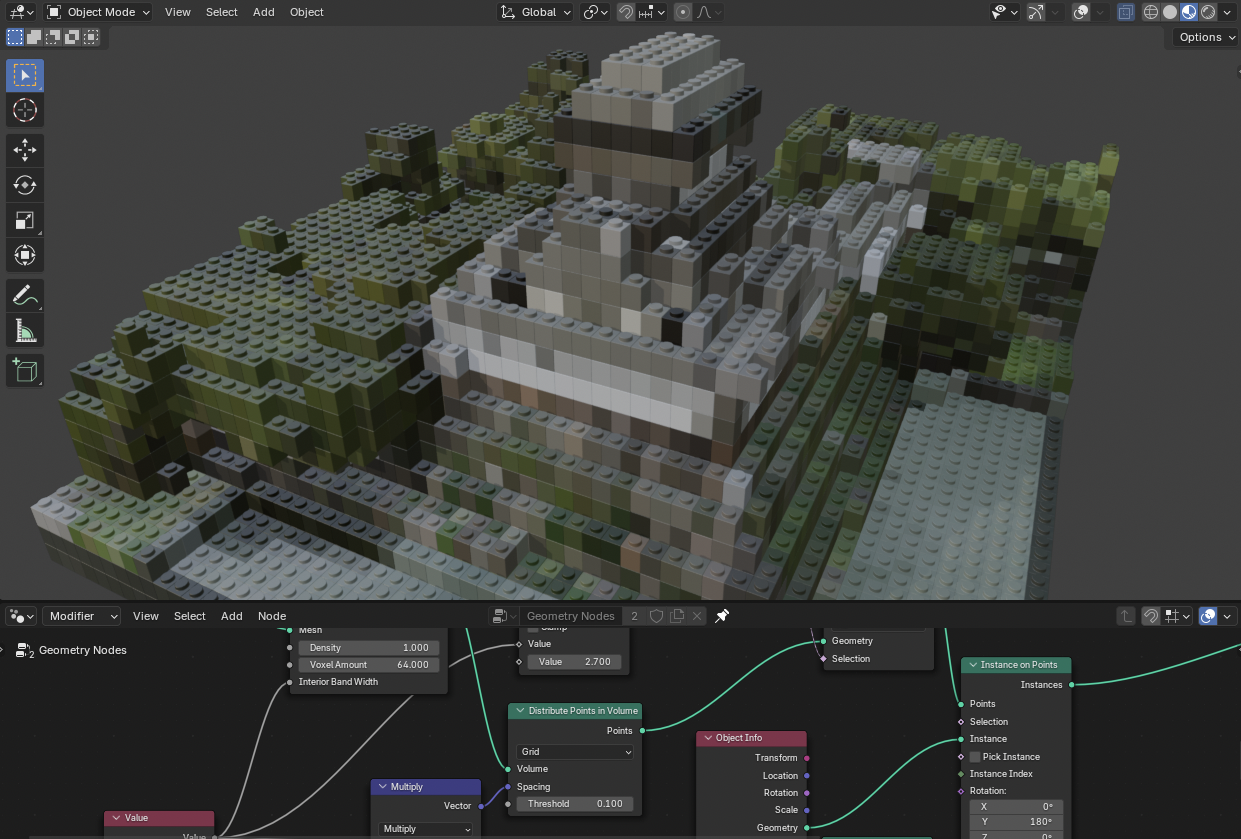Click the pin icon beside Geometry Nodes
1241x839 pixels.
click(722, 616)
